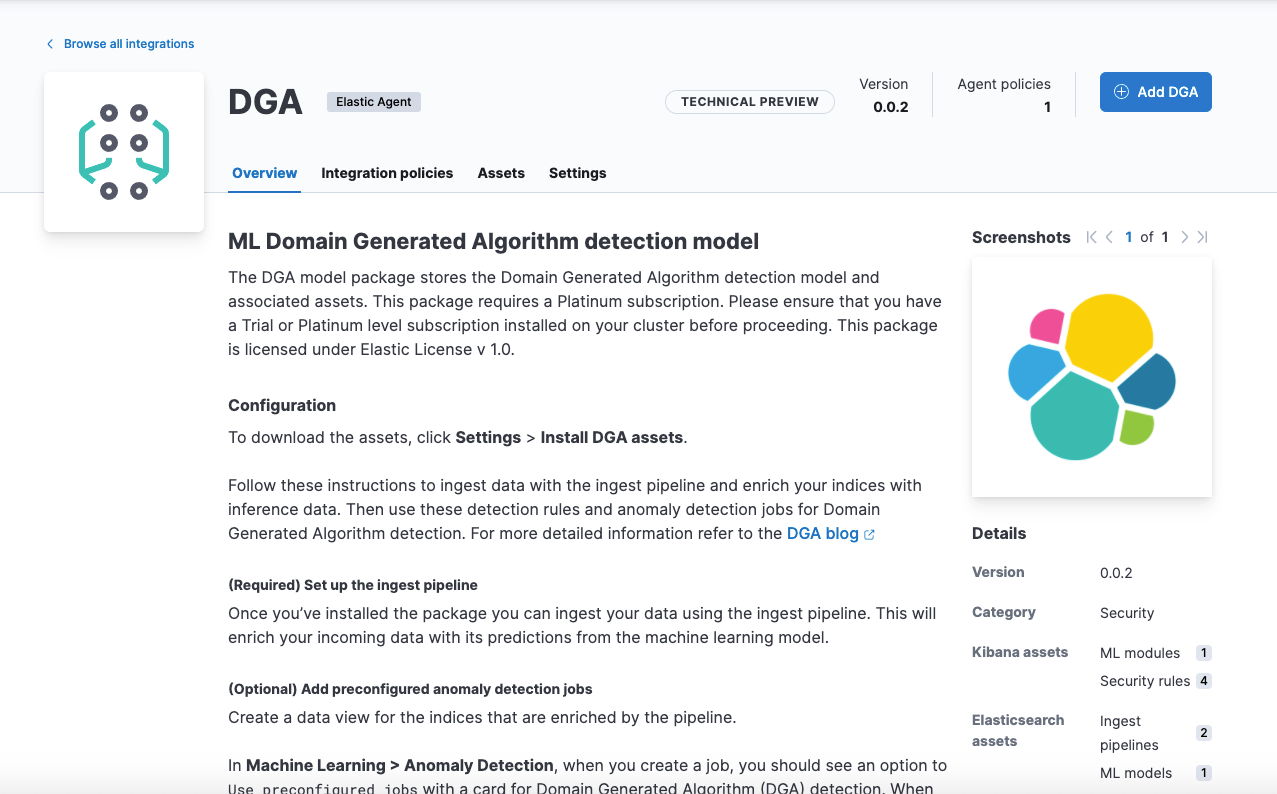
Task: Select the Overview tab
Action: [264, 173]
